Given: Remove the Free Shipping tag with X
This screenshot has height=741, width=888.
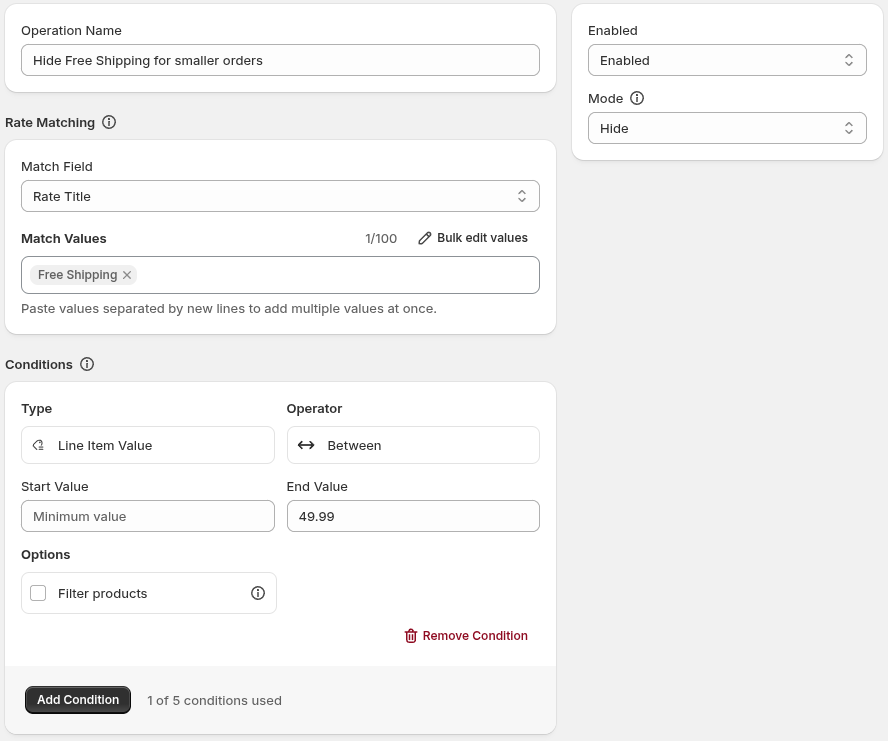Looking at the screenshot, I should coord(127,275).
